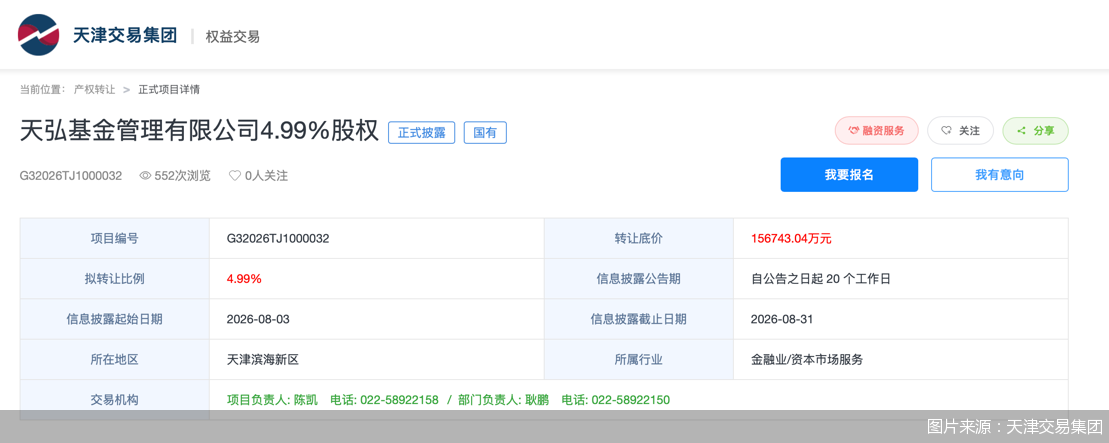The image size is (1109, 443).
Task: Select 天津滨海新区 region value
Action: pyautogui.click(x=262, y=359)
